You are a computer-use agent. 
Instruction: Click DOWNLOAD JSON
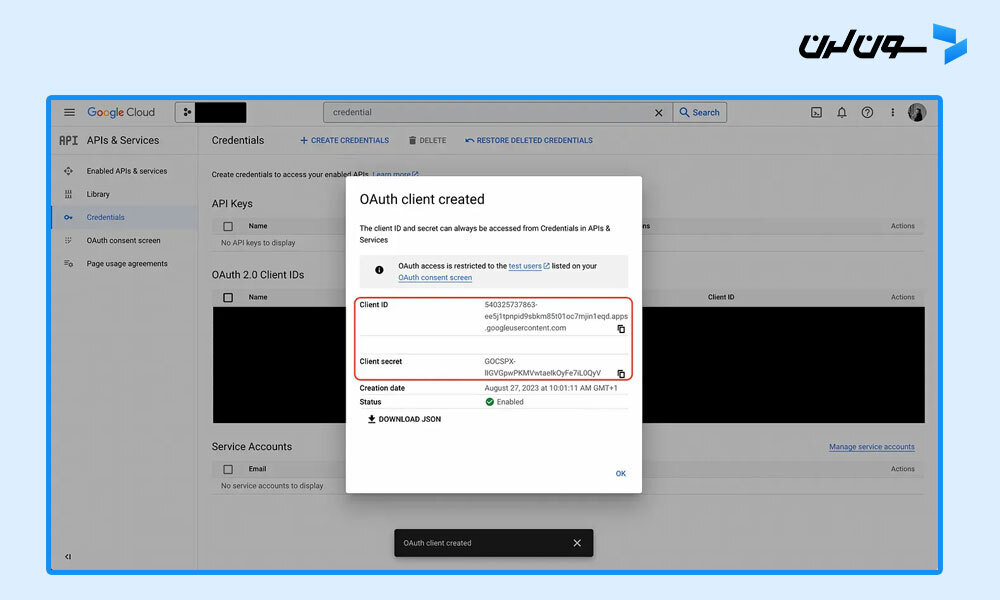pos(404,419)
